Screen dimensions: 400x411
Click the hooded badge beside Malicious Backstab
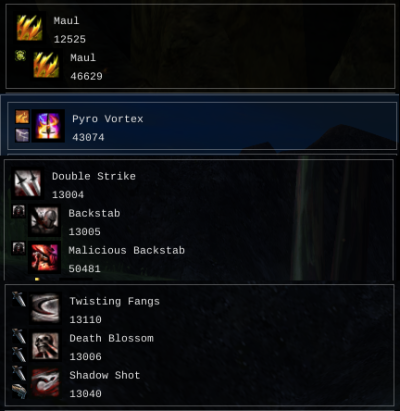tap(19, 248)
